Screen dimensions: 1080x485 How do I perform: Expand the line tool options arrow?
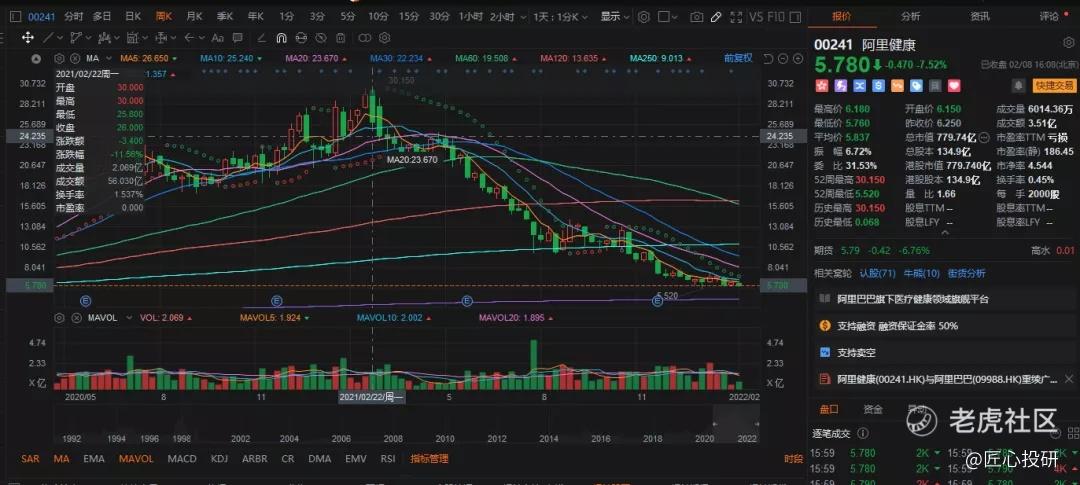(60, 38)
